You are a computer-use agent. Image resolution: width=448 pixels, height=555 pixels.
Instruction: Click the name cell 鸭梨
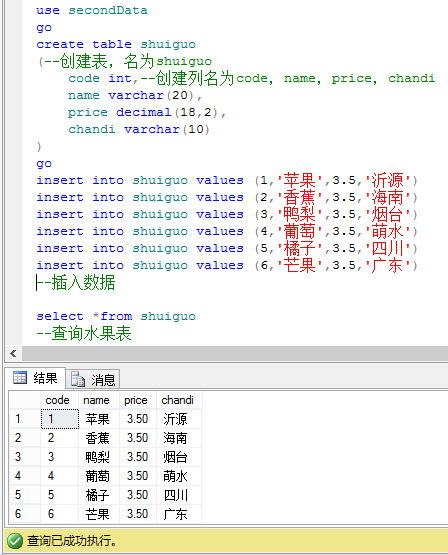tap(99, 457)
